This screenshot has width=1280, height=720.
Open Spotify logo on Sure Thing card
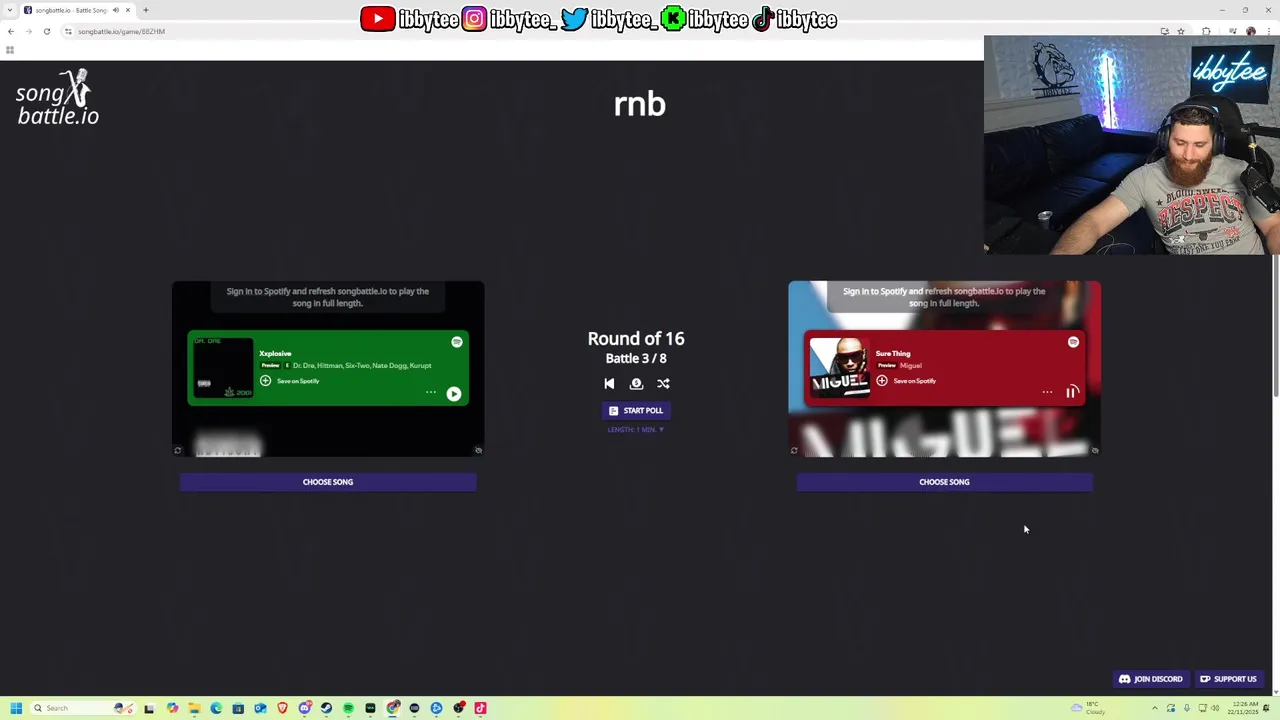pos(1073,342)
